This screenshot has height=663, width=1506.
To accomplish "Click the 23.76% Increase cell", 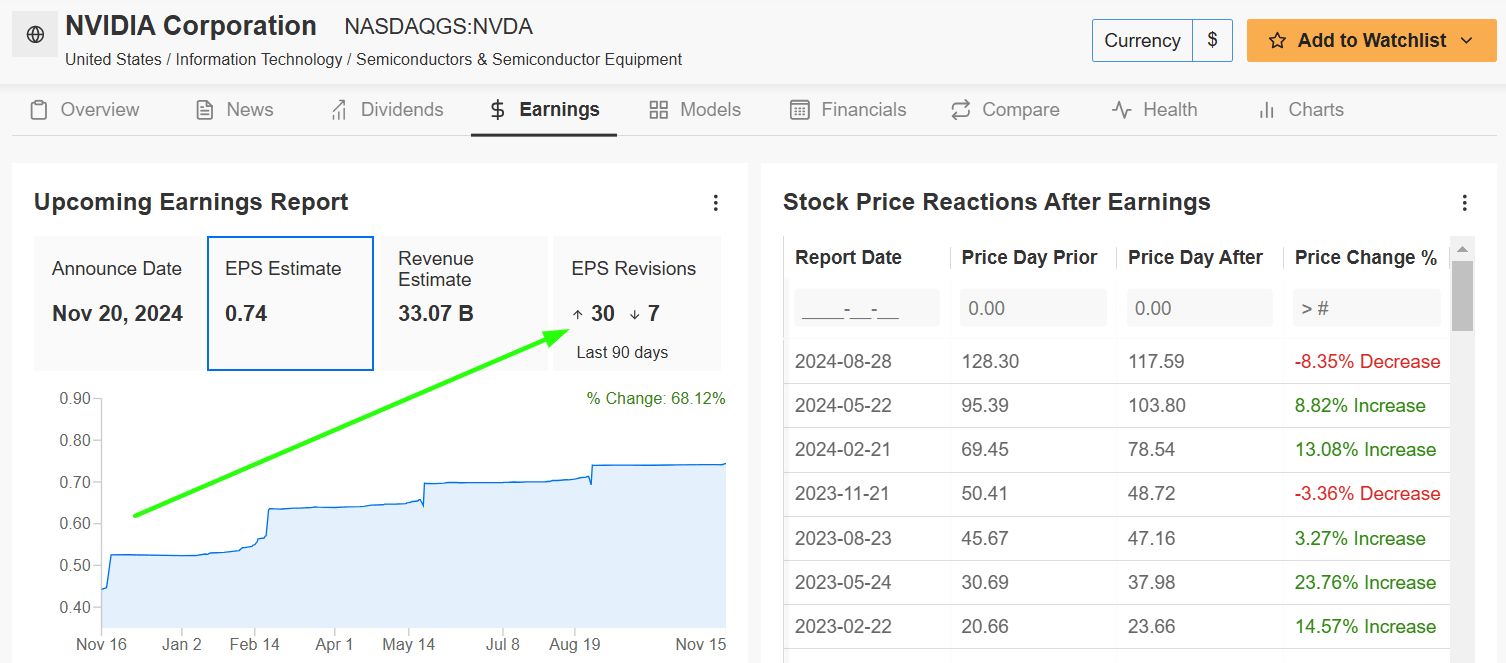I will tap(1367, 583).
